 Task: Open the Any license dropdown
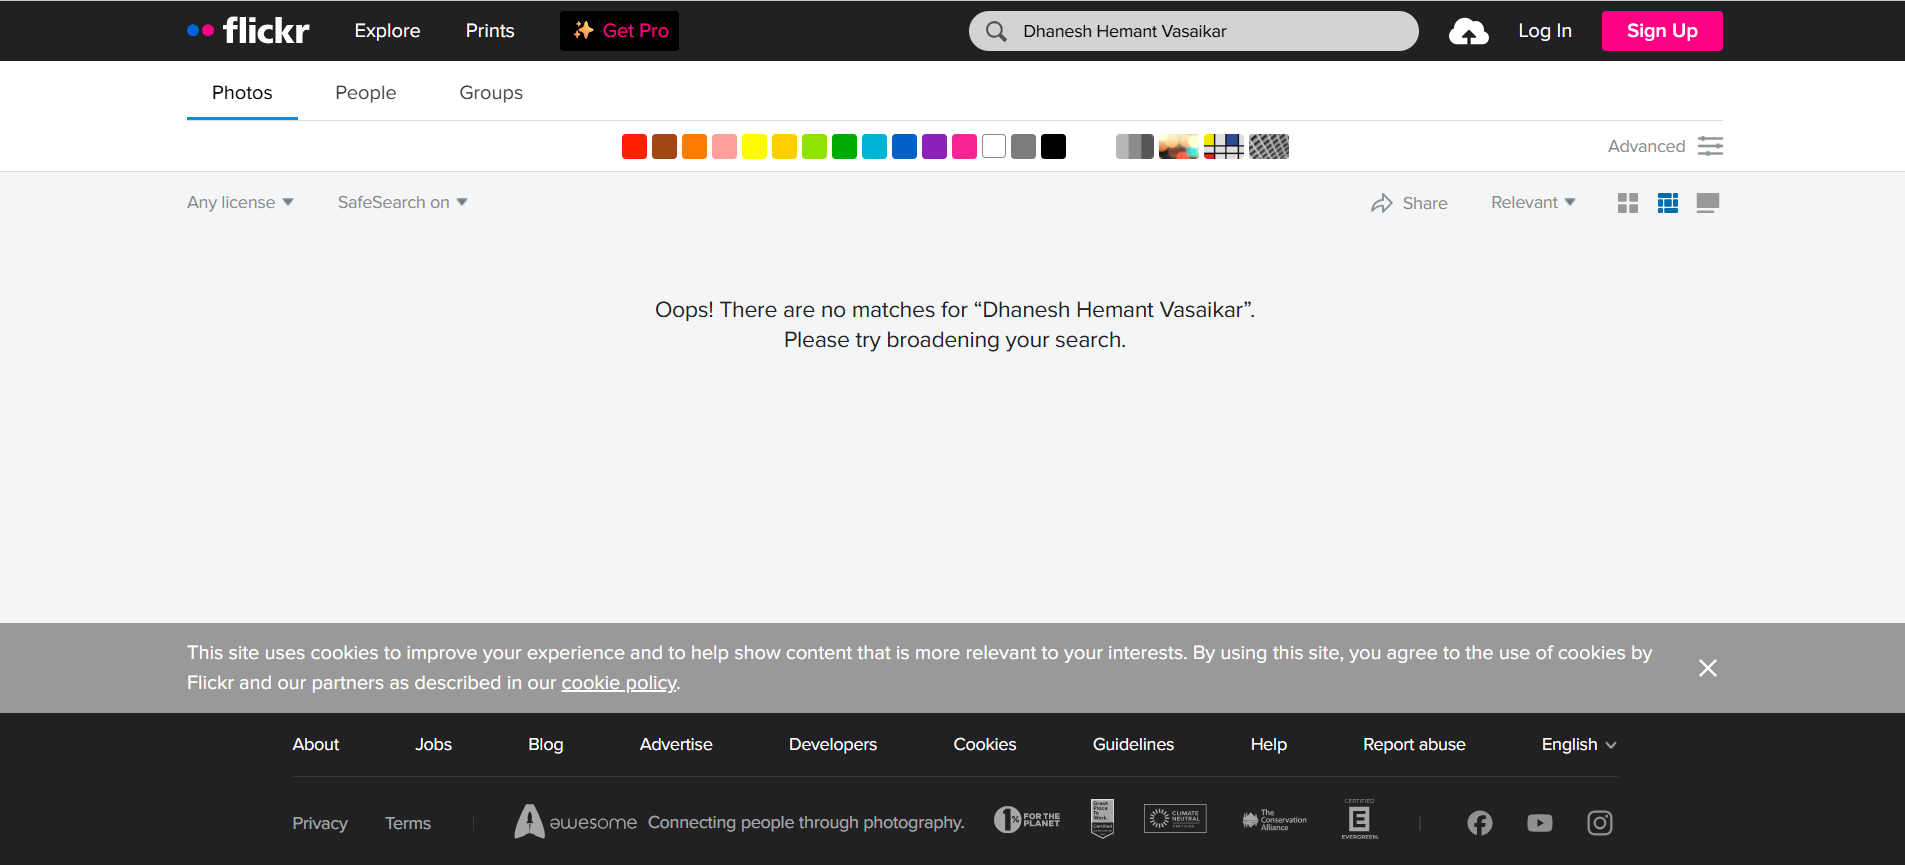[240, 202]
